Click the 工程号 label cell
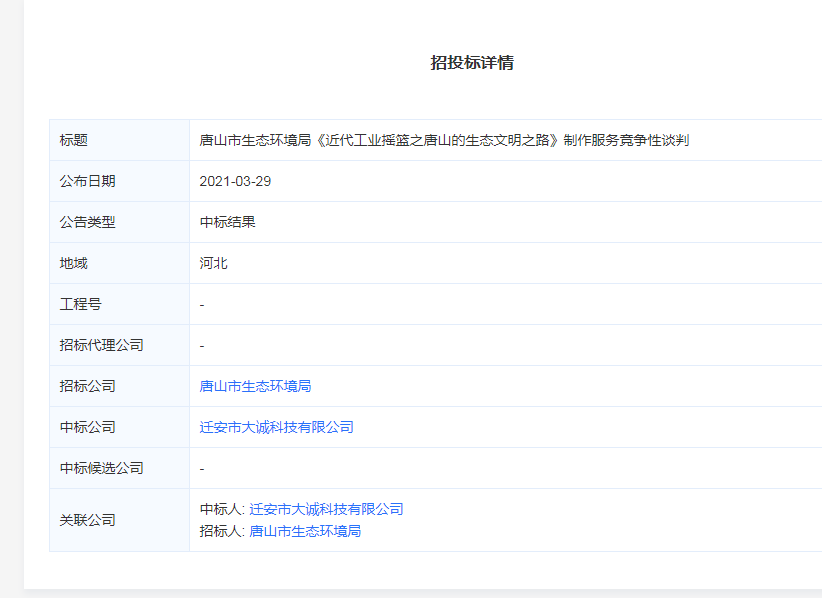Image resolution: width=822 pixels, height=598 pixels. pyautogui.click(x=80, y=304)
